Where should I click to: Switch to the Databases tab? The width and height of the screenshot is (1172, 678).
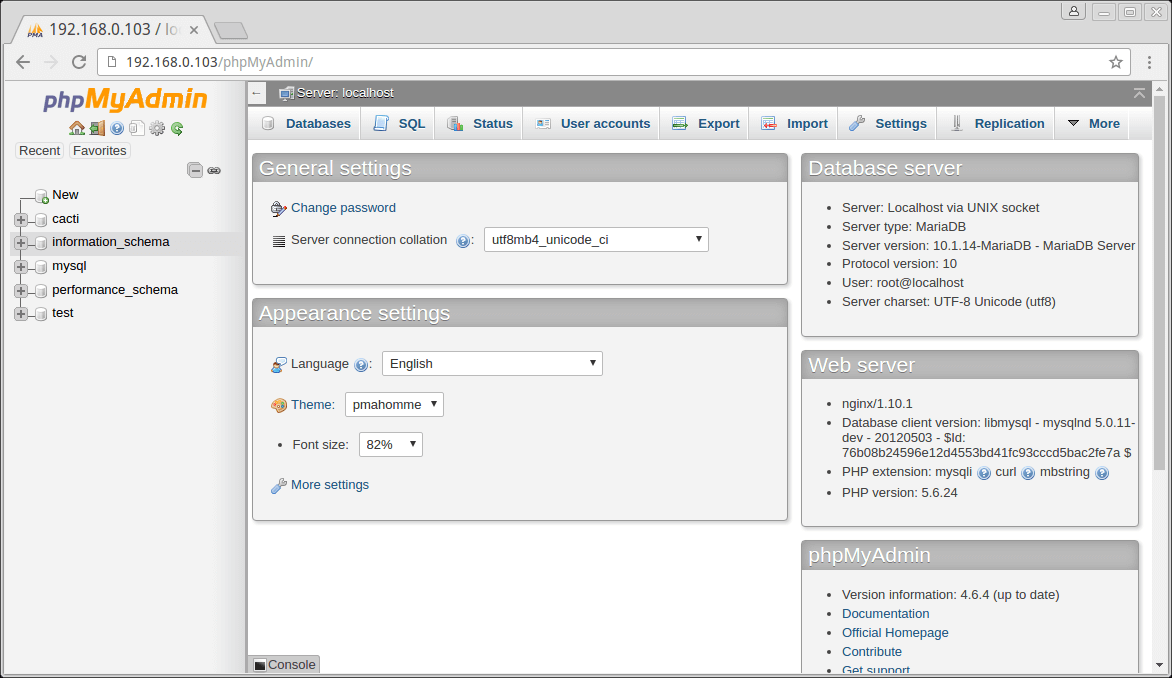pos(306,124)
